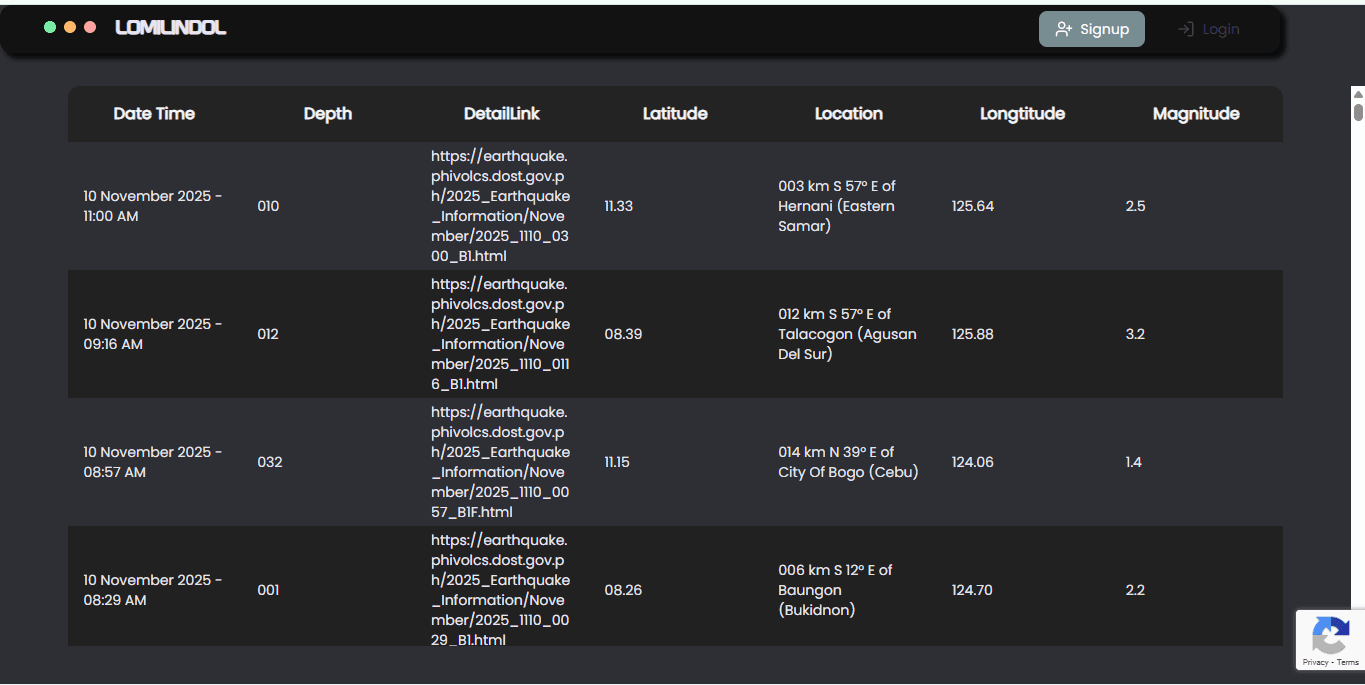Open the Login link
This screenshot has width=1365, height=685.
pos(1209,29)
